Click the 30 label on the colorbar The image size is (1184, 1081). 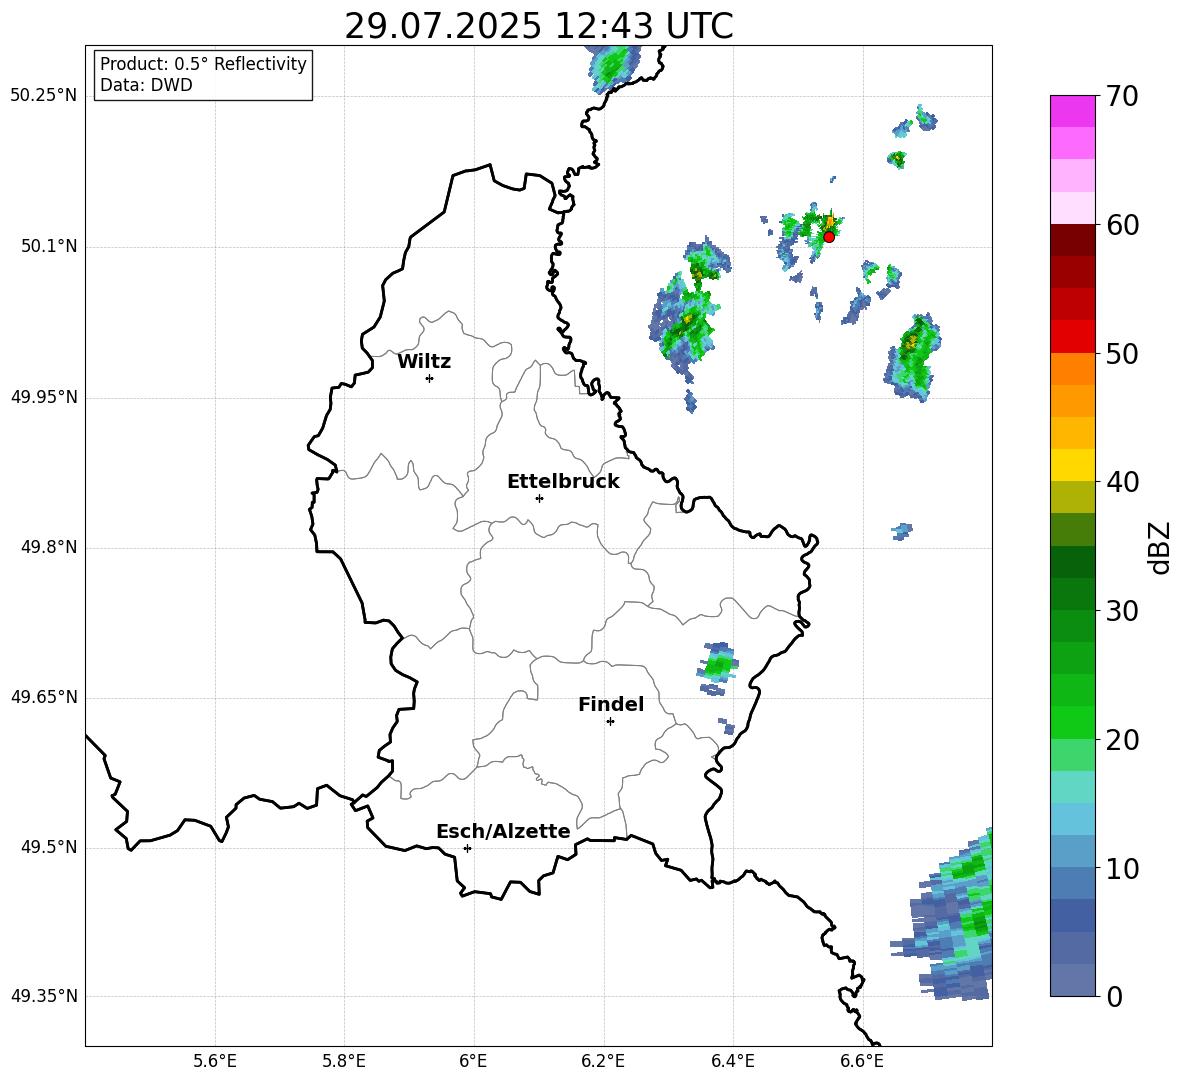[1122, 611]
